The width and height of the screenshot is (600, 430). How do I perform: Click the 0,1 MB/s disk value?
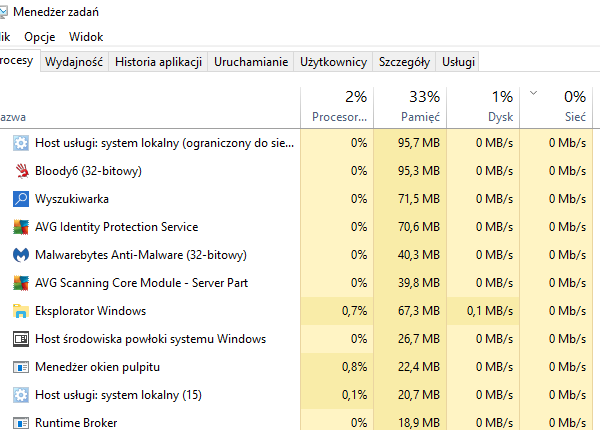coord(490,311)
